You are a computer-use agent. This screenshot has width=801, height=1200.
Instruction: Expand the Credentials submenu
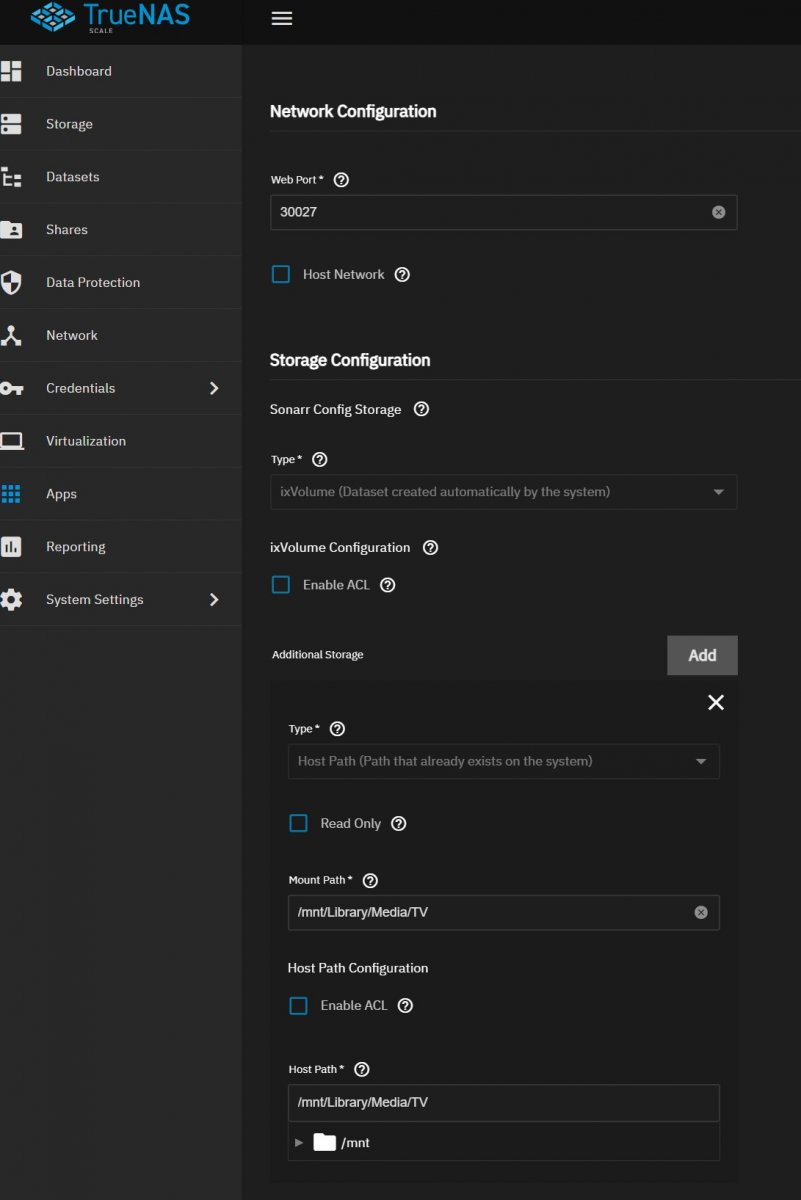213,388
